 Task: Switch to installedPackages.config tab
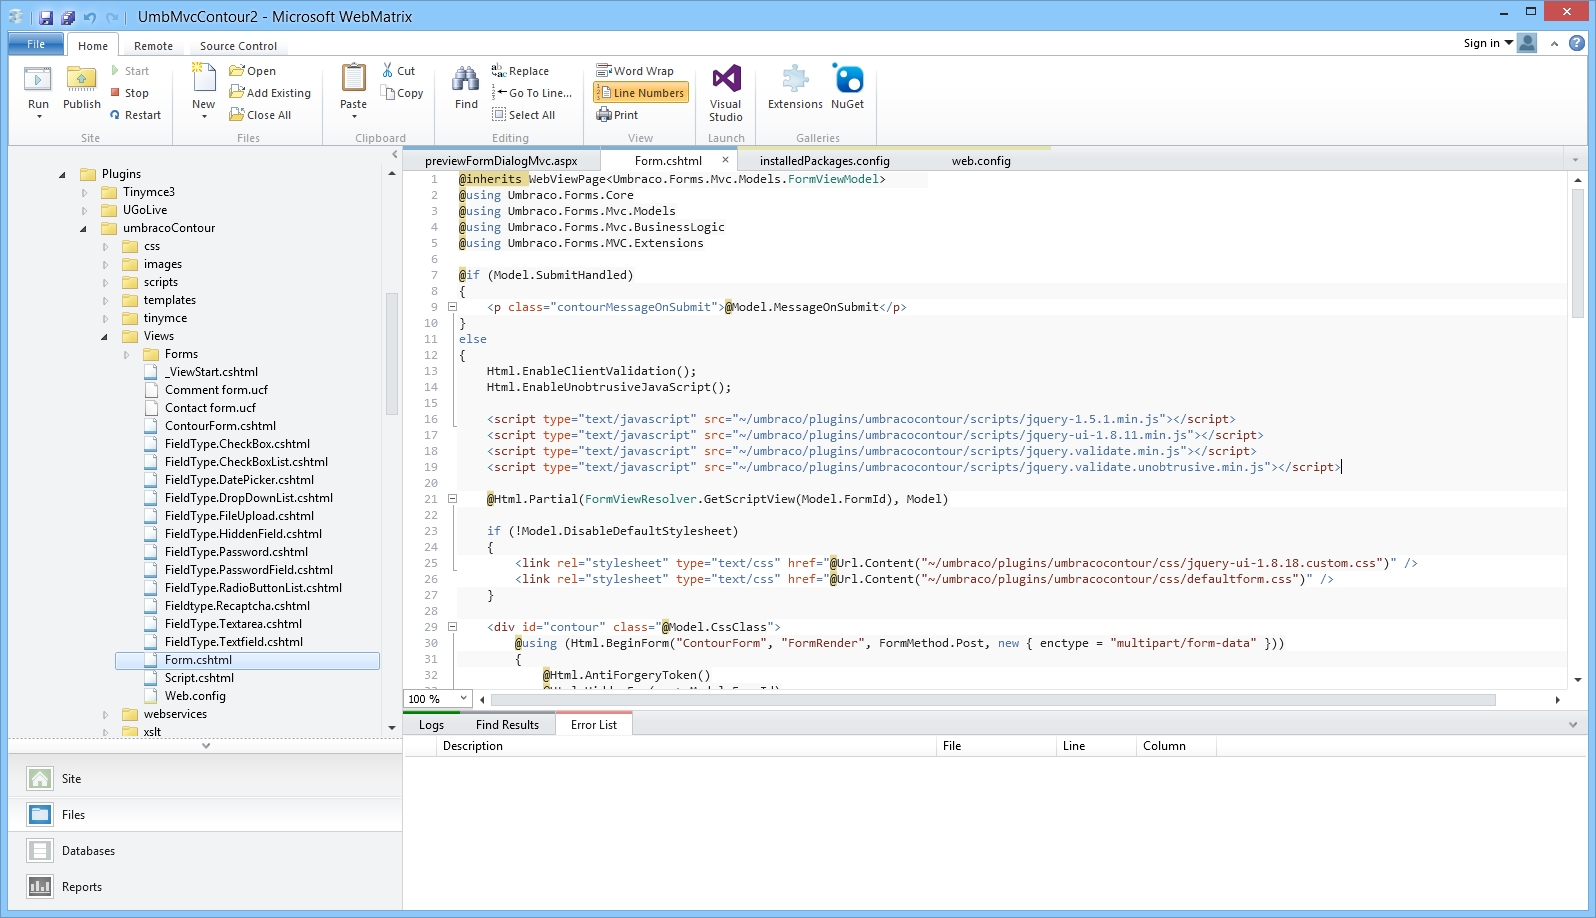pyautogui.click(x=824, y=160)
